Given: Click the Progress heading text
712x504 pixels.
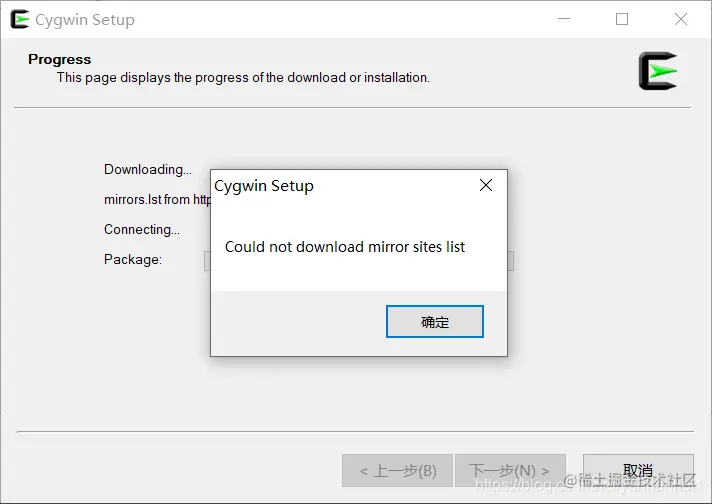Looking at the screenshot, I should click(59, 59).
